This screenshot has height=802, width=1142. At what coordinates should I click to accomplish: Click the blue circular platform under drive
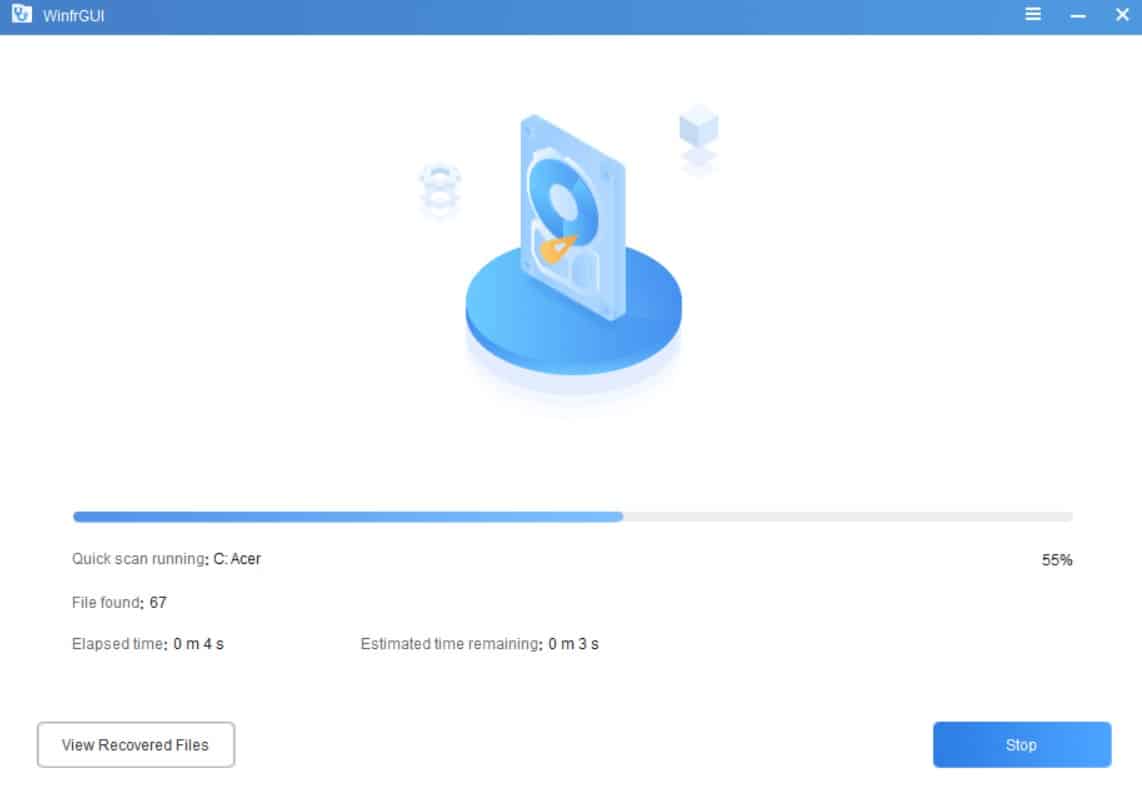pos(573,321)
